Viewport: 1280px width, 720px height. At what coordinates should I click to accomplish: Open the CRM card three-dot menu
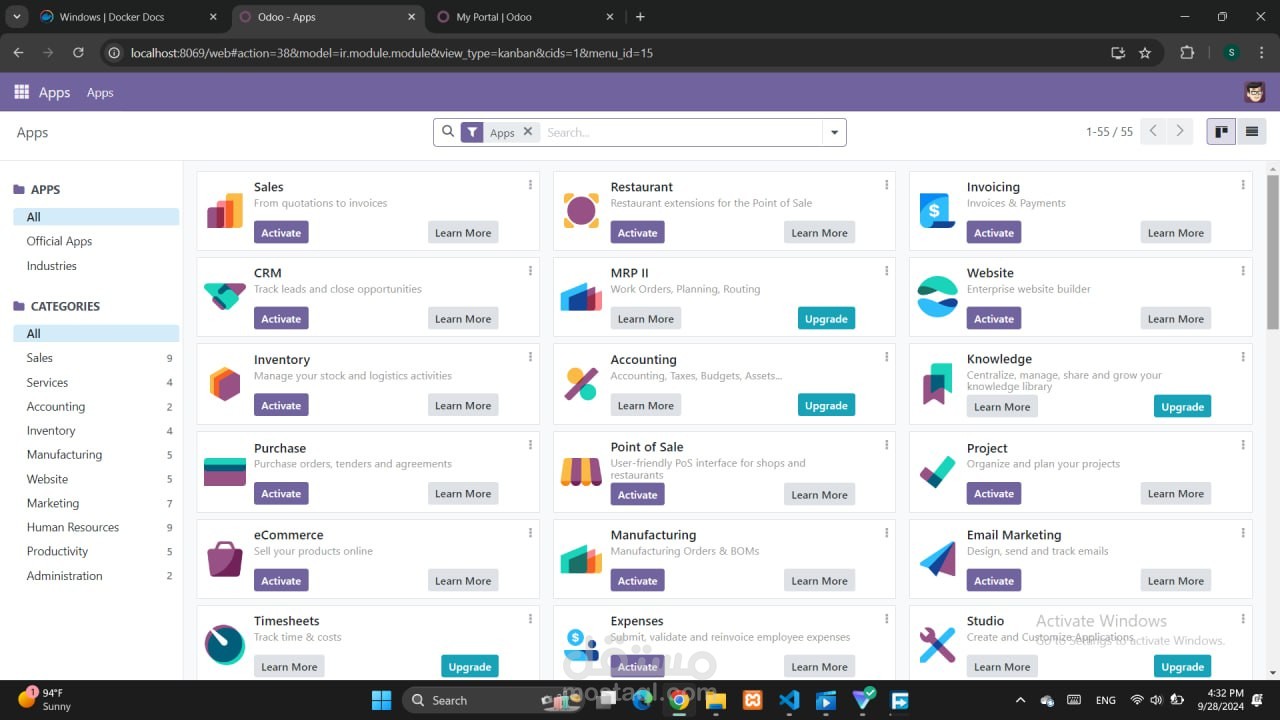(x=530, y=271)
